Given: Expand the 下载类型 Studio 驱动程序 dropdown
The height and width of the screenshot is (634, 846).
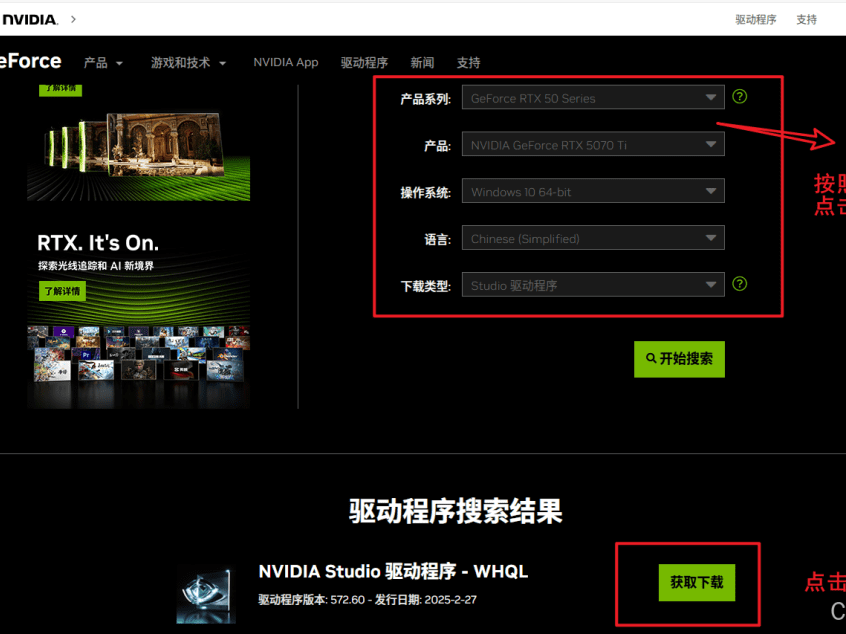Looking at the screenshot, I should point(593,285).
